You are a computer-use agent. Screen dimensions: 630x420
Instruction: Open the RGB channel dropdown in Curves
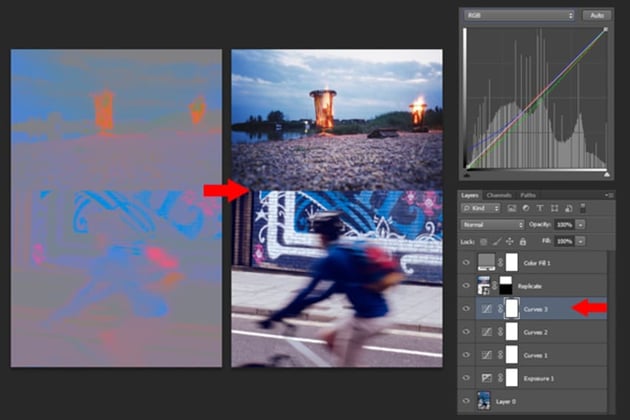[519, 15]
